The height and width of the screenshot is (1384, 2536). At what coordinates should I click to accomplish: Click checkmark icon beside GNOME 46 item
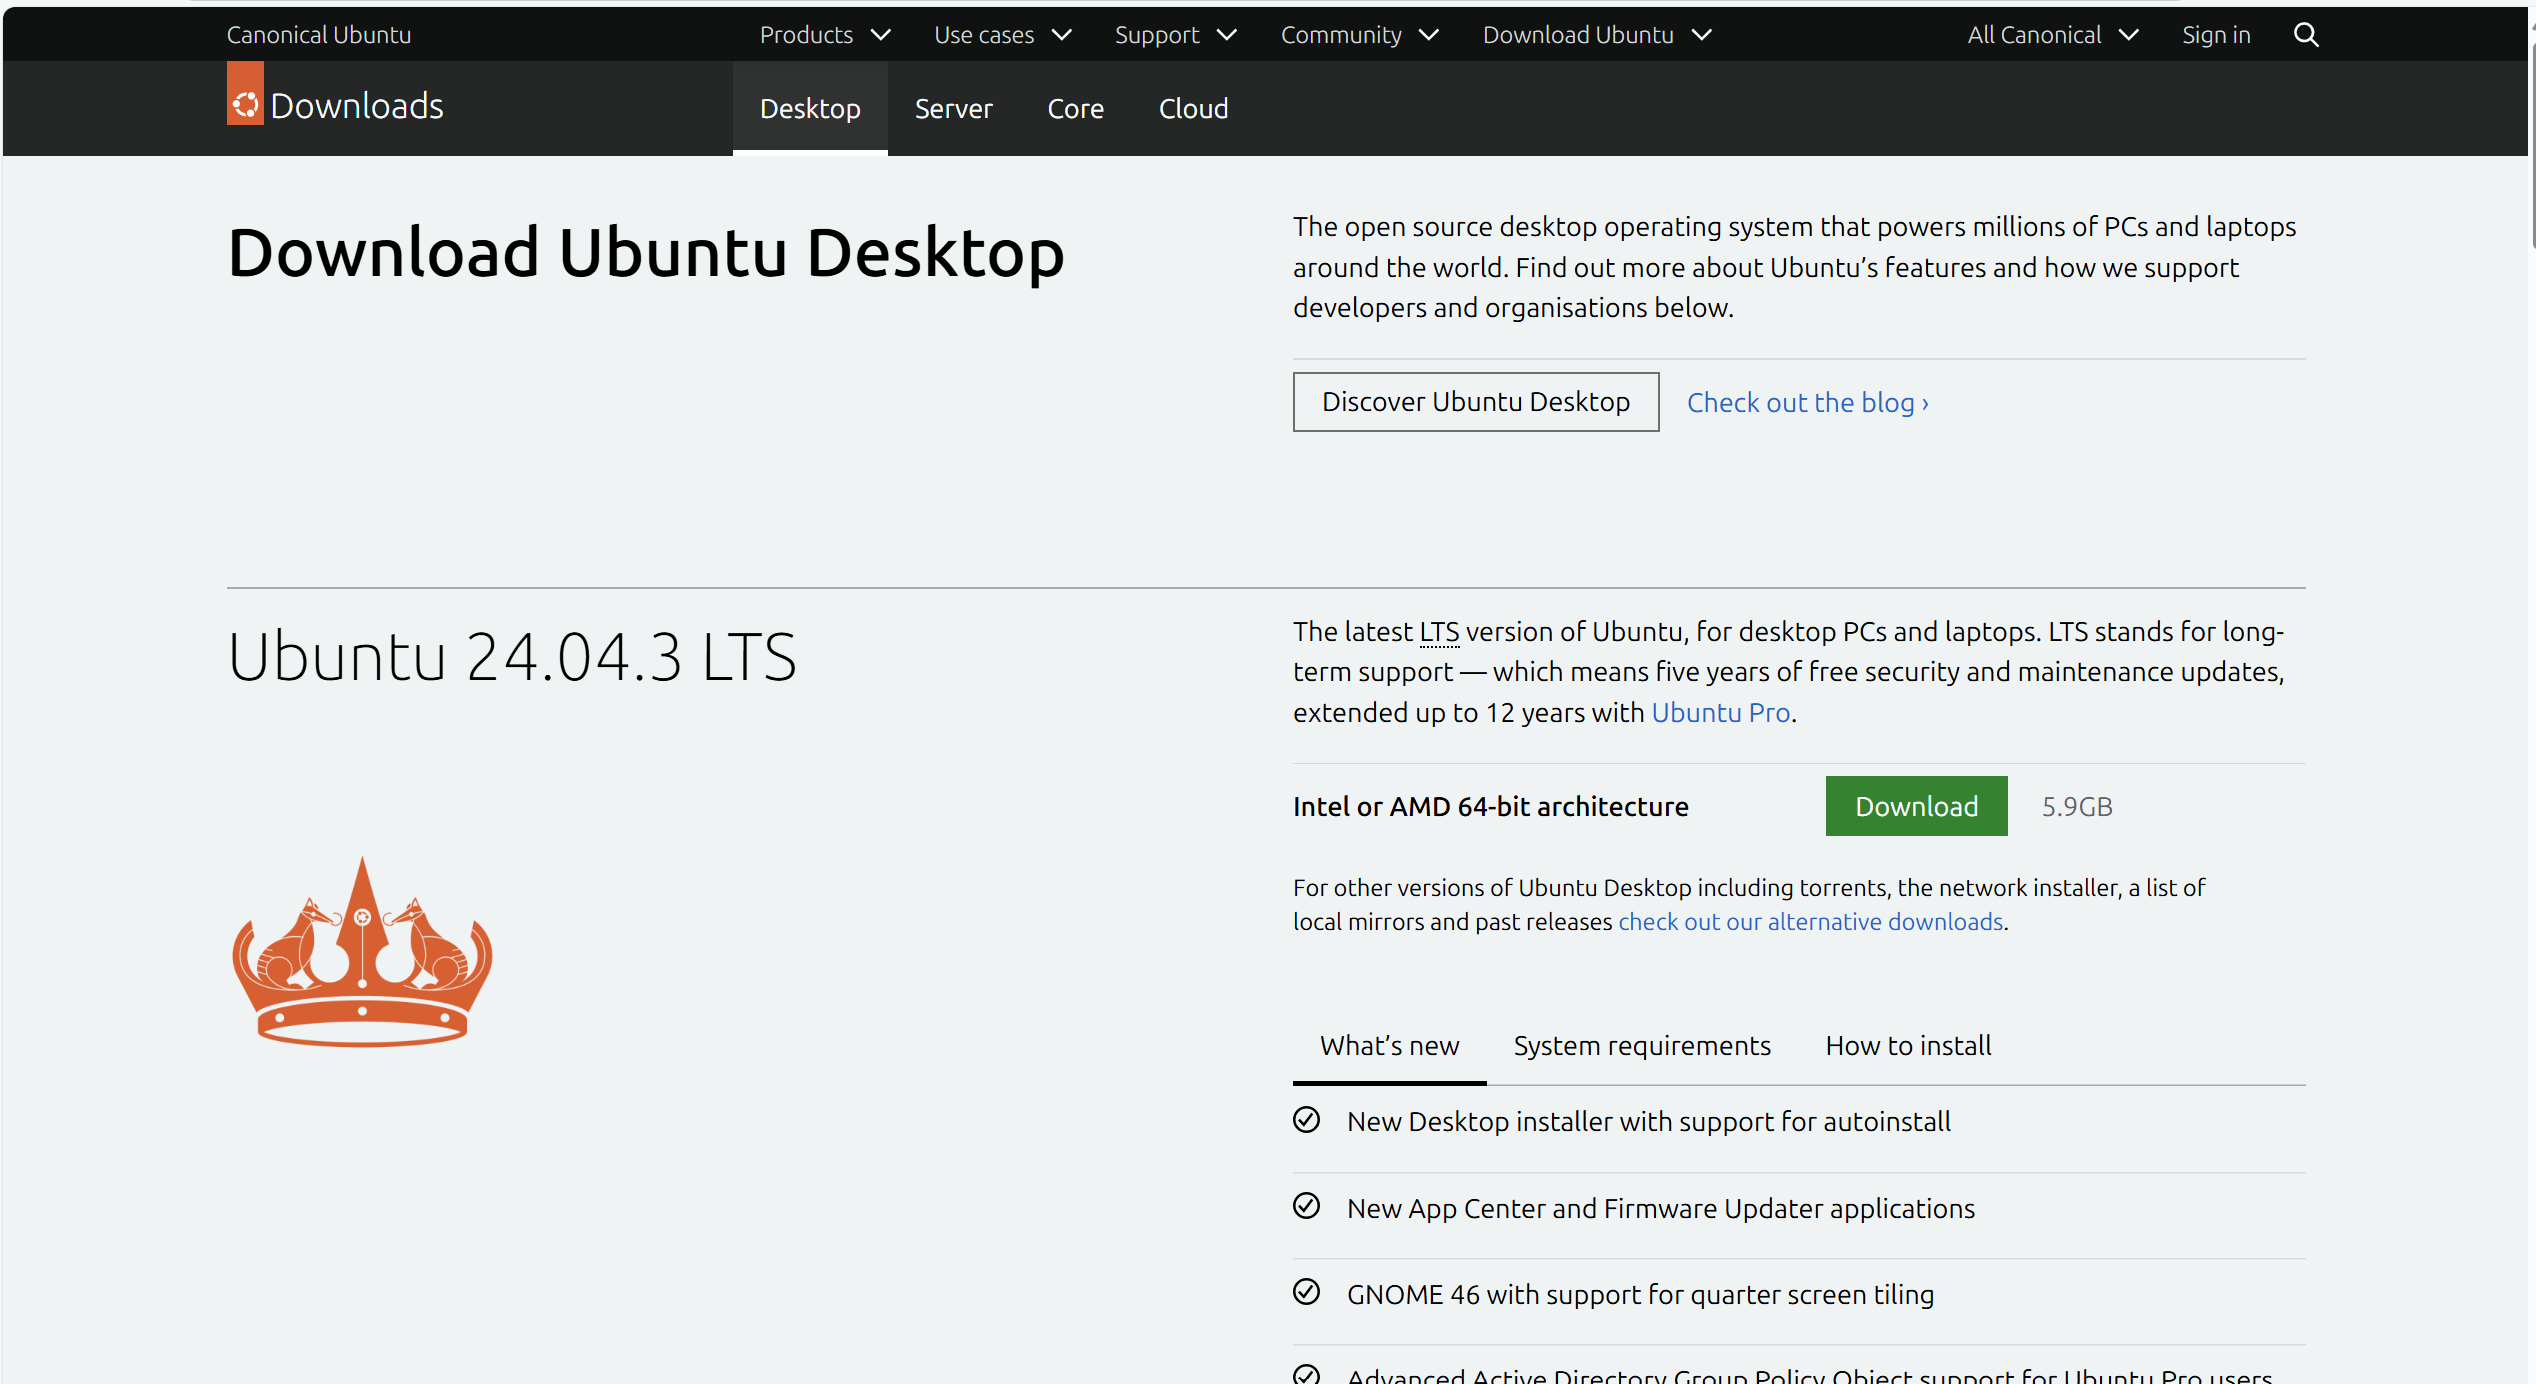(1306, 1292)
